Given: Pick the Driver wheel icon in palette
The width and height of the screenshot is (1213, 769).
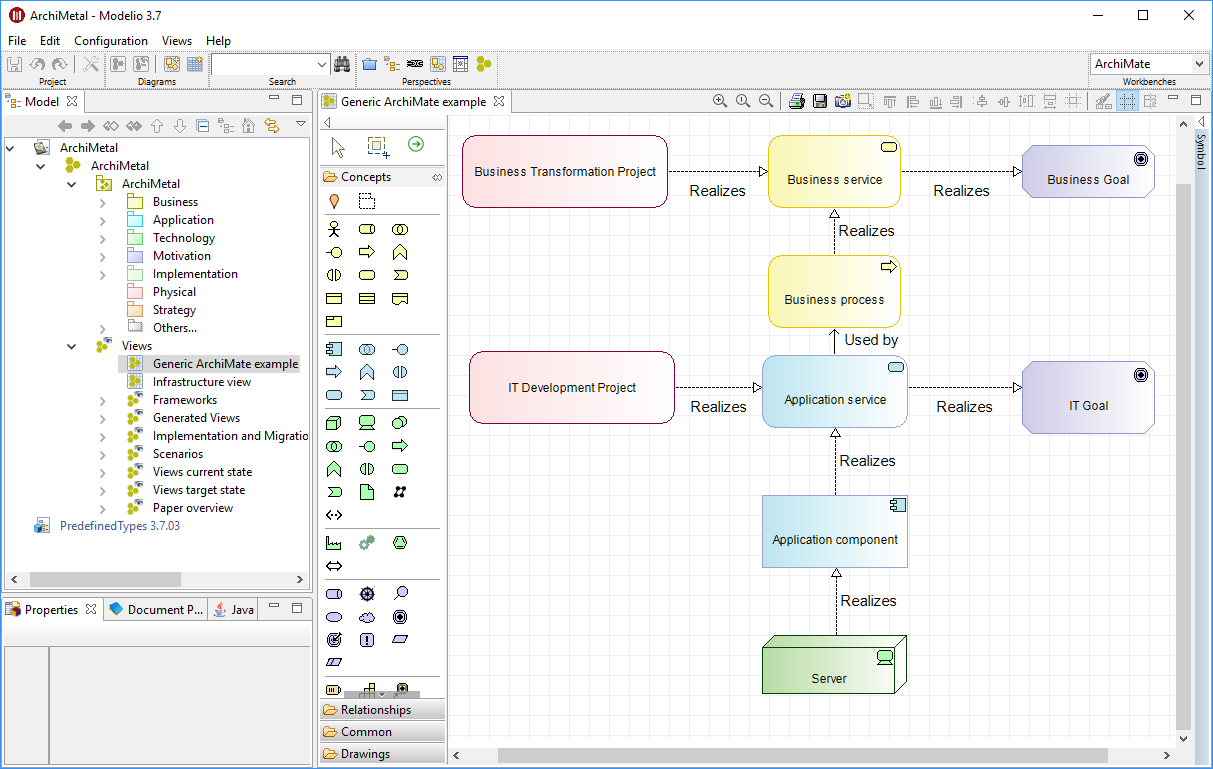Looking at the screenshot, I should [x=367, y=594].
